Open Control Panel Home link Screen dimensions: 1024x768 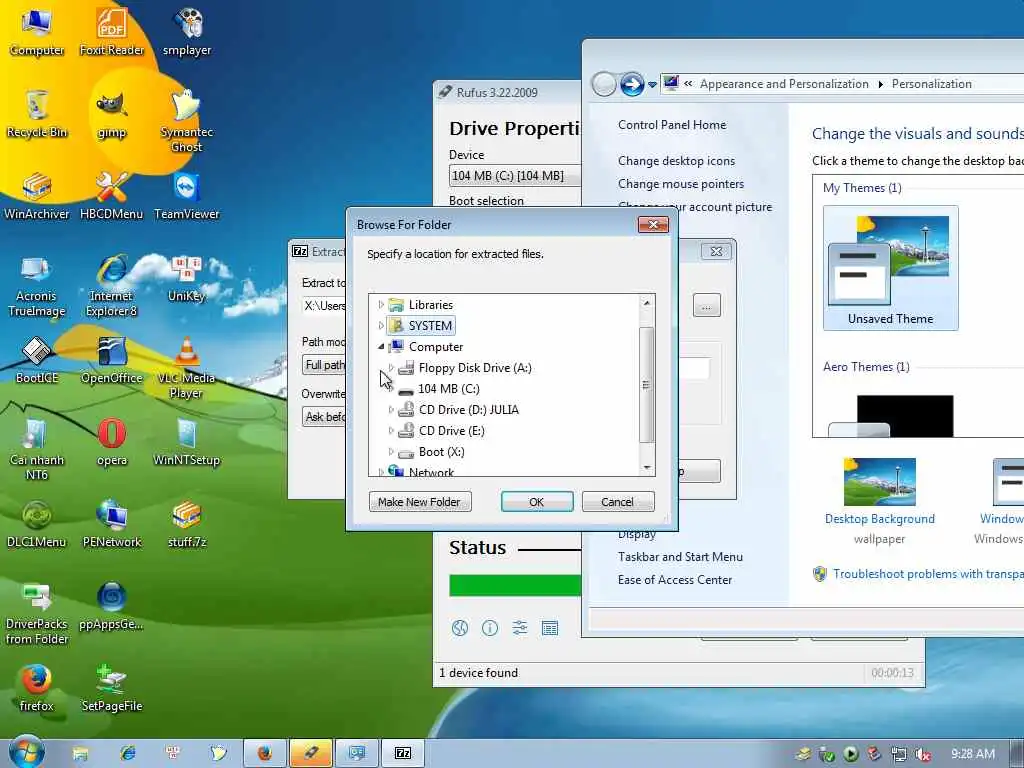672,125
